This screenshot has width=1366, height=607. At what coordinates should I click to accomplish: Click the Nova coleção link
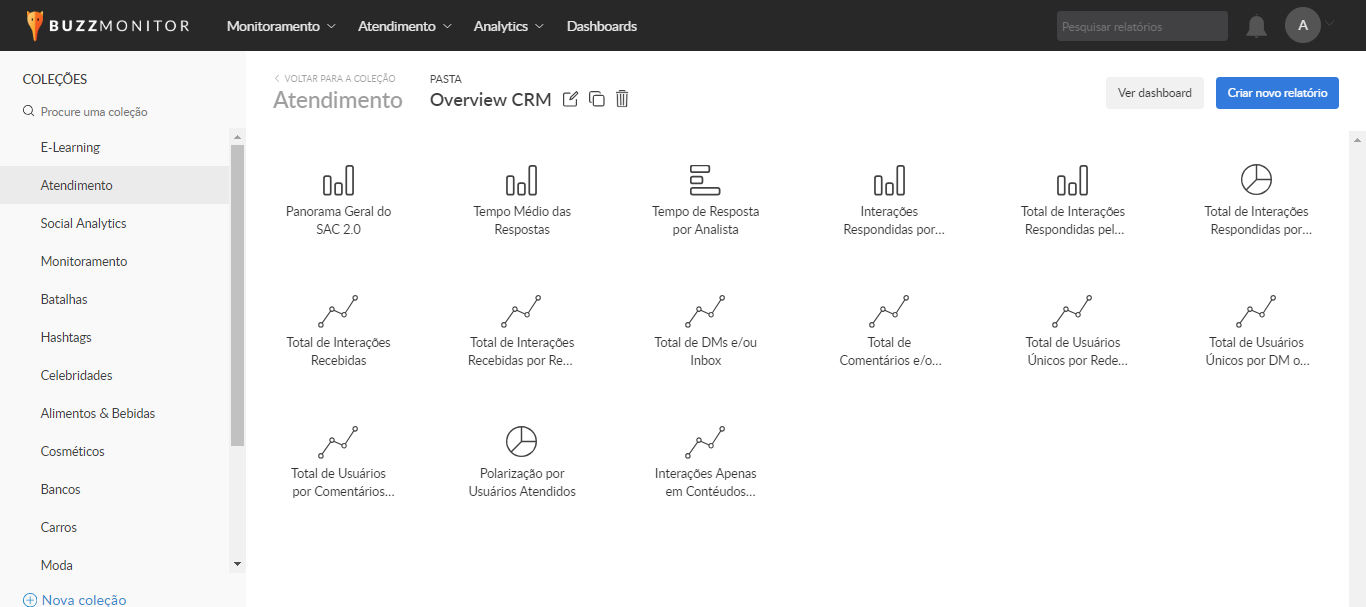84,600
